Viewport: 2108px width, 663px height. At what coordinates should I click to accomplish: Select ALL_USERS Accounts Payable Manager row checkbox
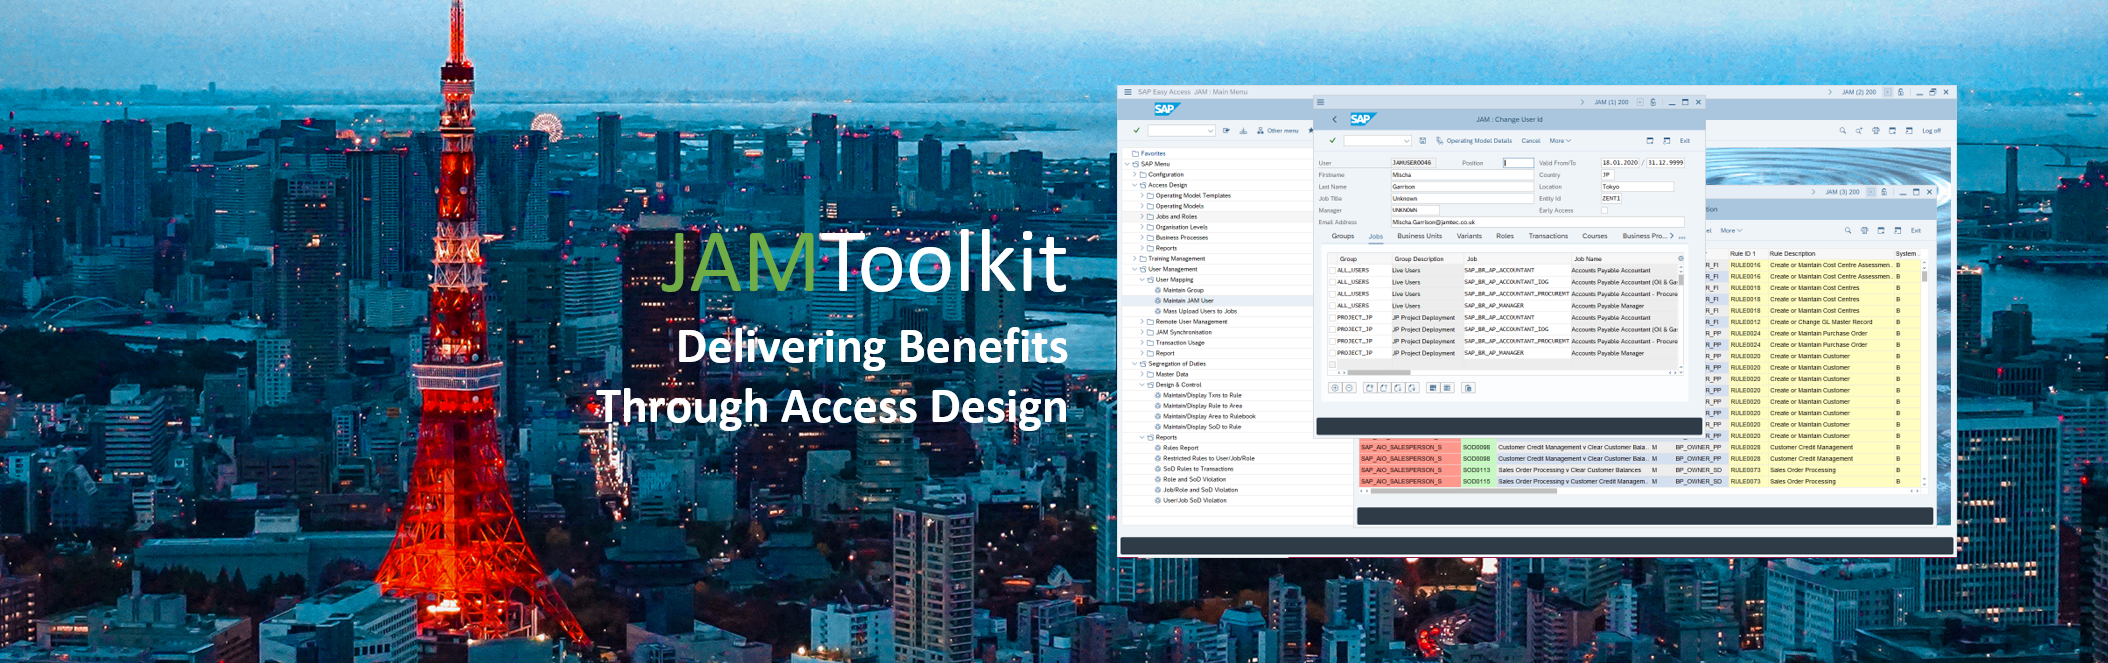click(x=1332, y=306)
